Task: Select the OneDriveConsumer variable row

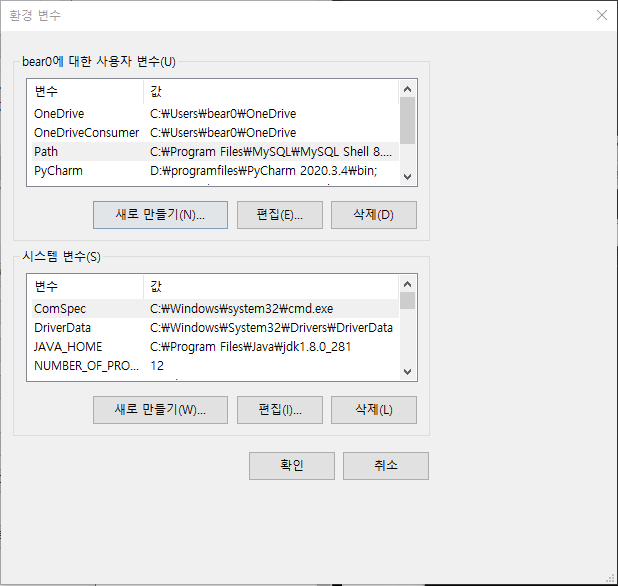Action: point(215,133)
